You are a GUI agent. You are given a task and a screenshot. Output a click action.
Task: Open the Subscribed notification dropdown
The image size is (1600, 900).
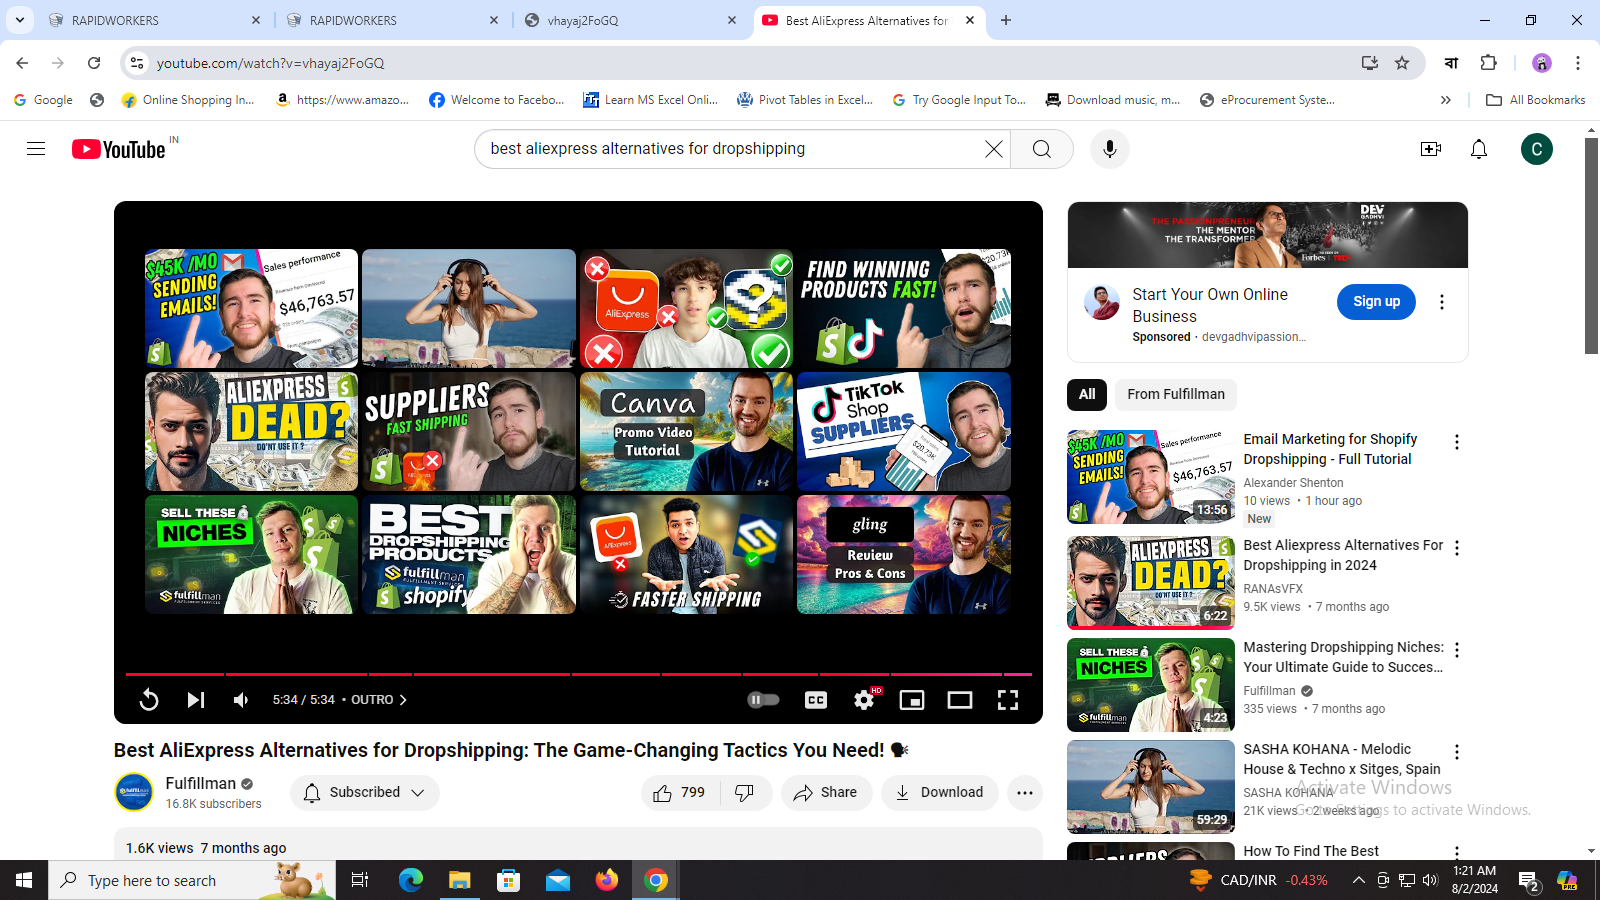tap(365, 792)
